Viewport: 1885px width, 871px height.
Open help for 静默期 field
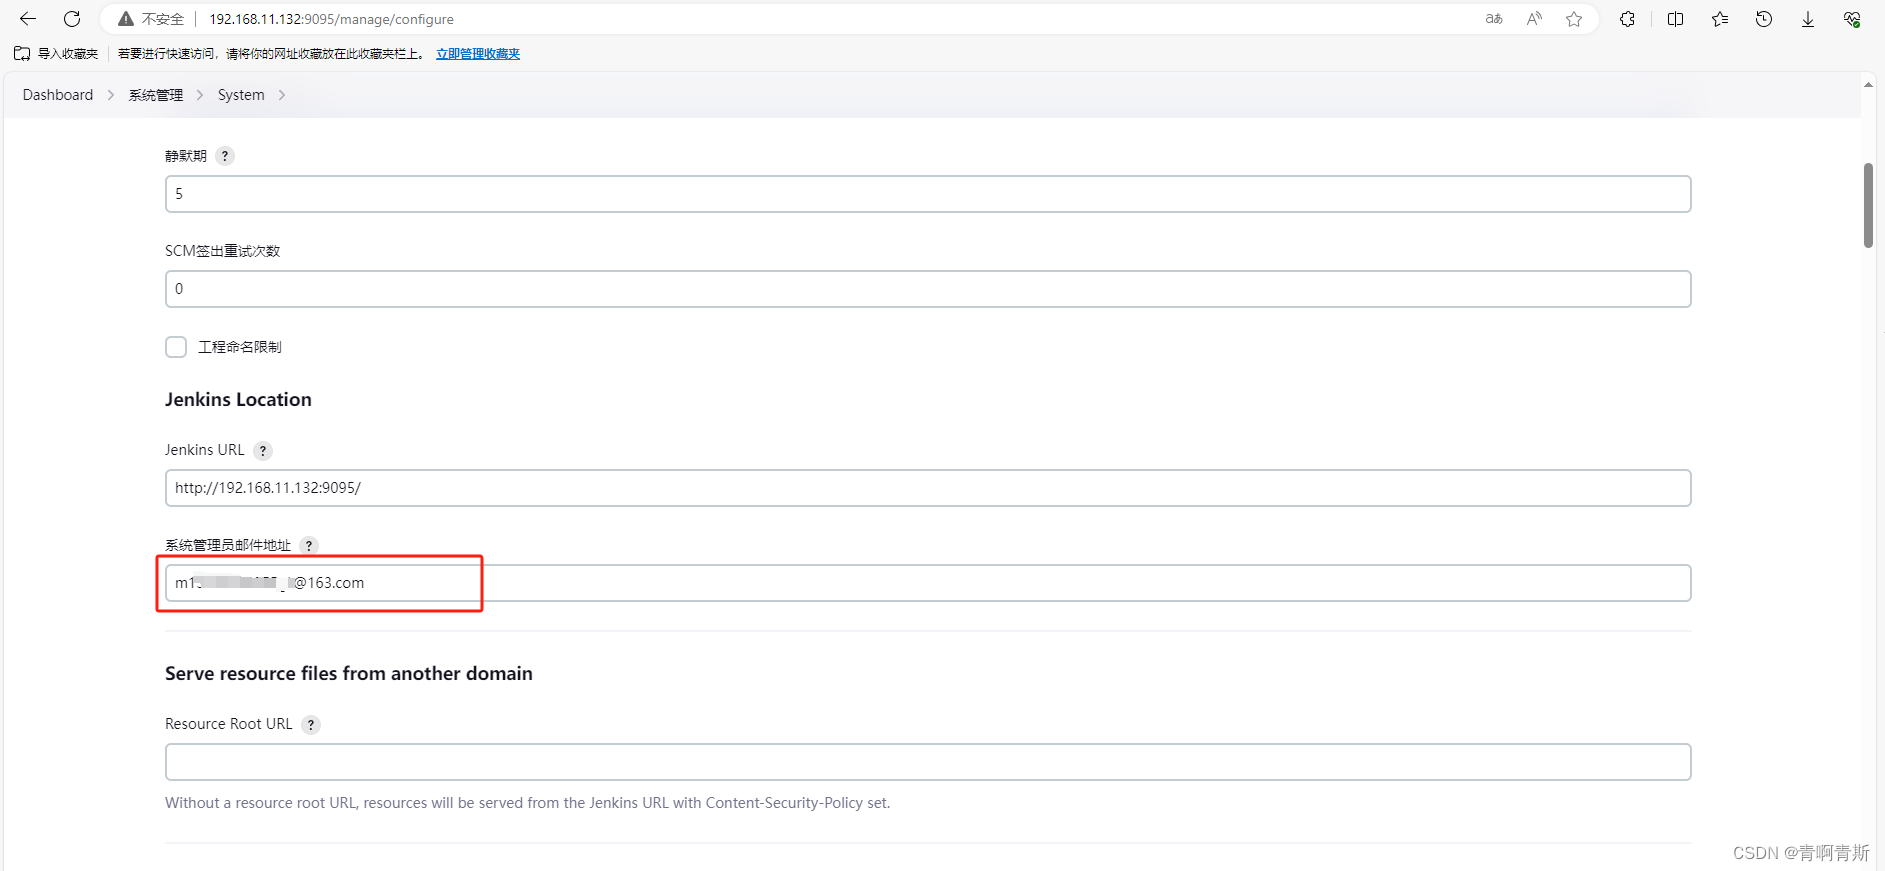click(225, 156)
